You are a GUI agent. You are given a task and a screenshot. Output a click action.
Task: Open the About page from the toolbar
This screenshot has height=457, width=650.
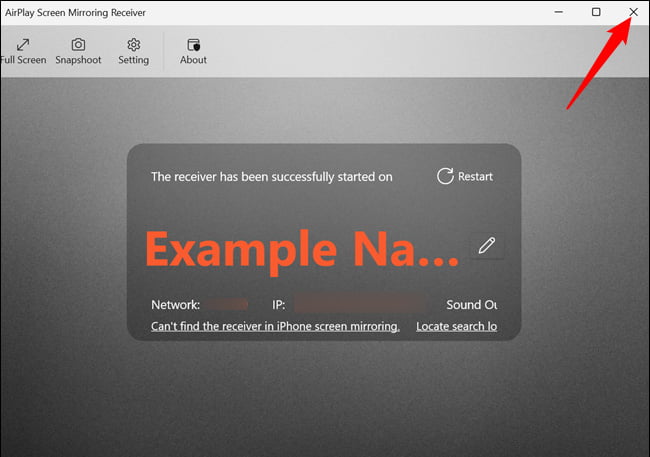[193, 52]
